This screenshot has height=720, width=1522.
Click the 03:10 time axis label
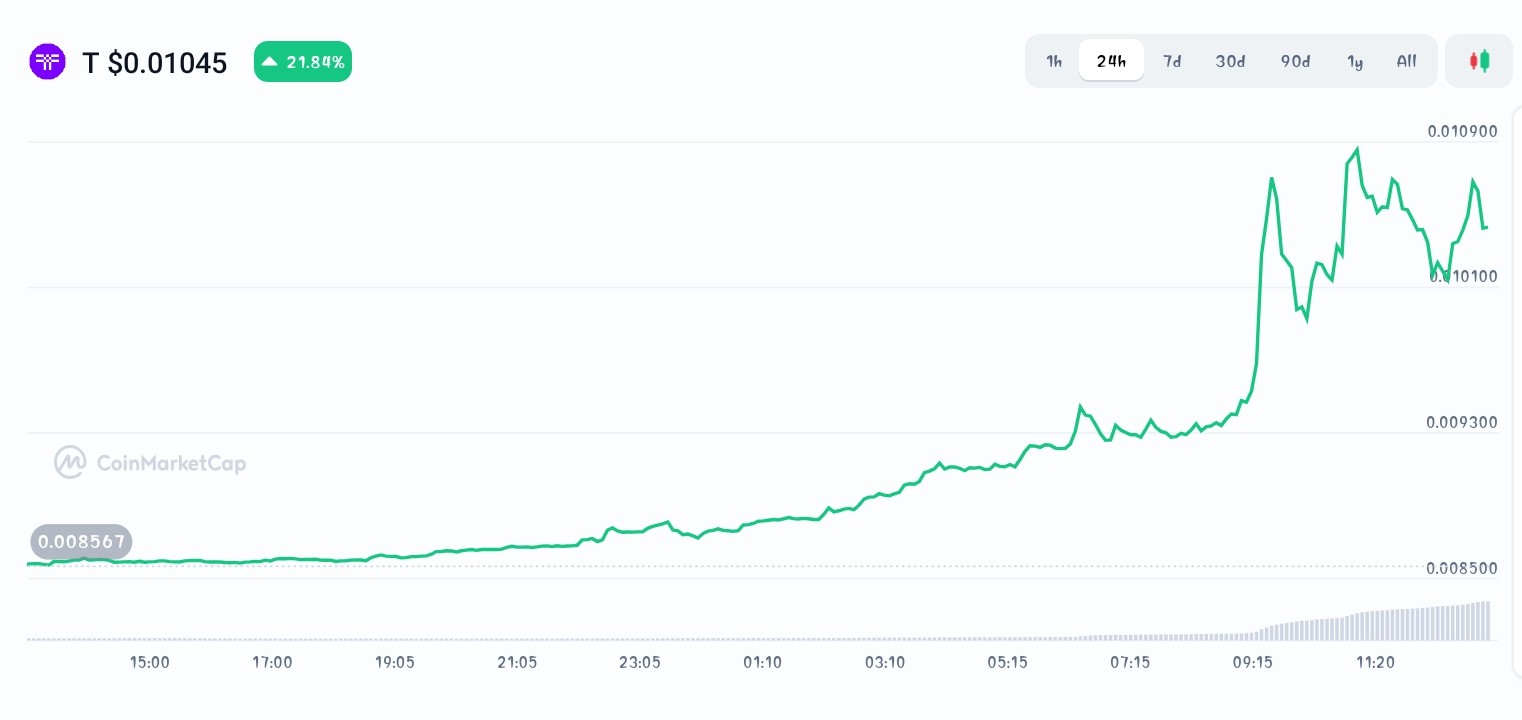(x=885, y=662)
